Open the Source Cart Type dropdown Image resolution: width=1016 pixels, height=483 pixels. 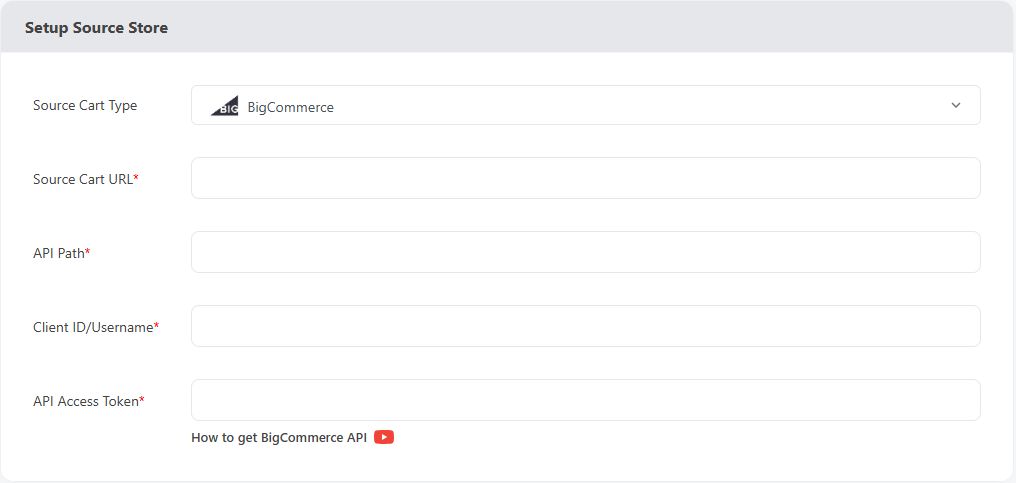coord(585,105)
